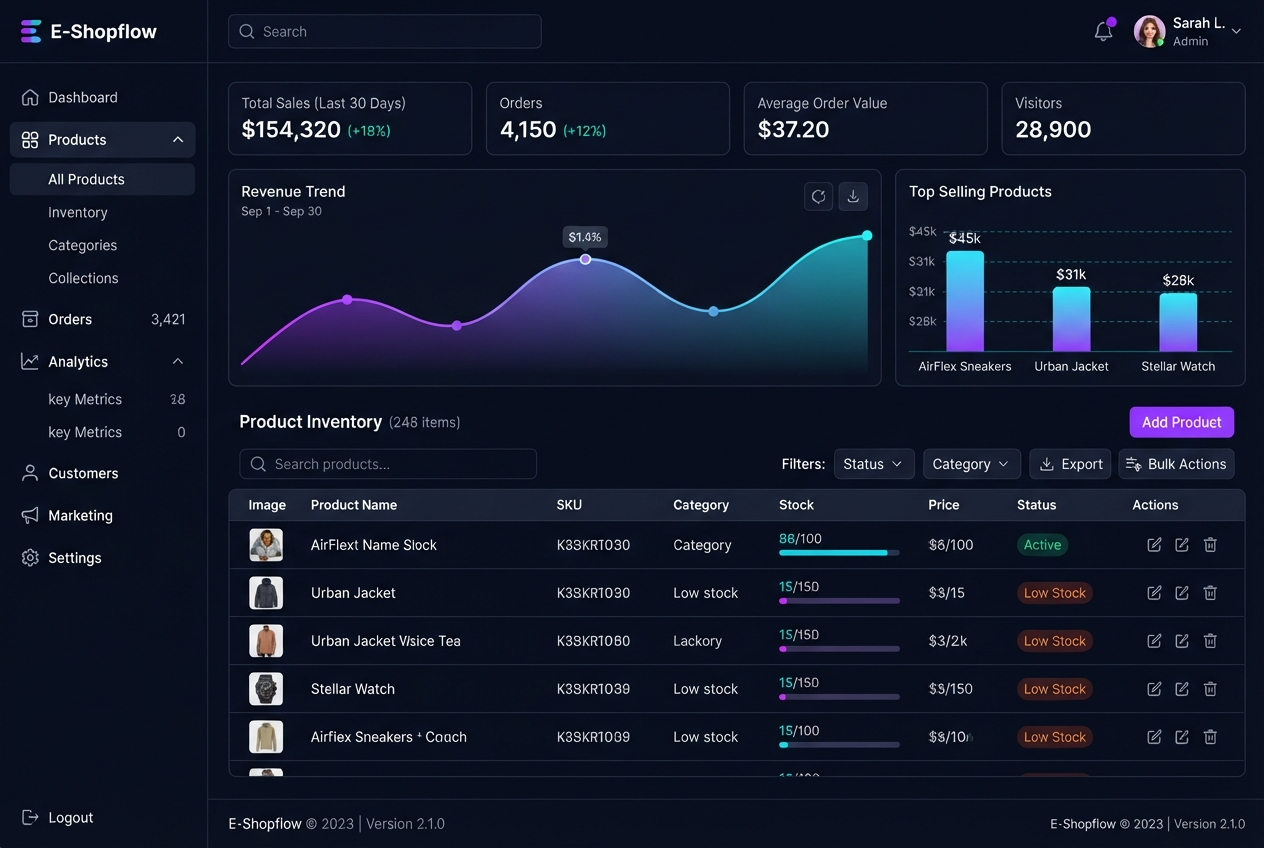Click the Stellar Watch $28k bar
Screen dimensions: 1264x848
1178,322
